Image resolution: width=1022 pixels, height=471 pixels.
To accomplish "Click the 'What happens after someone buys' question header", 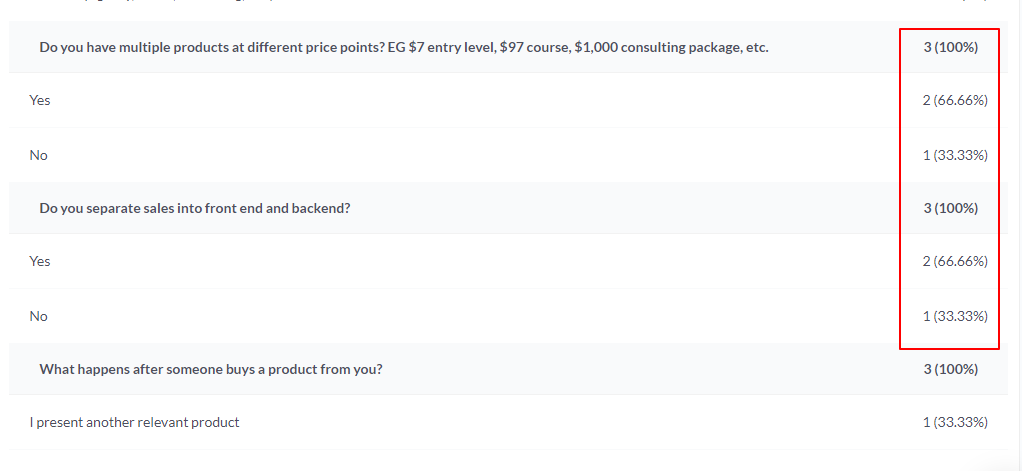I will pyautogui.click(x=211, y=369).
